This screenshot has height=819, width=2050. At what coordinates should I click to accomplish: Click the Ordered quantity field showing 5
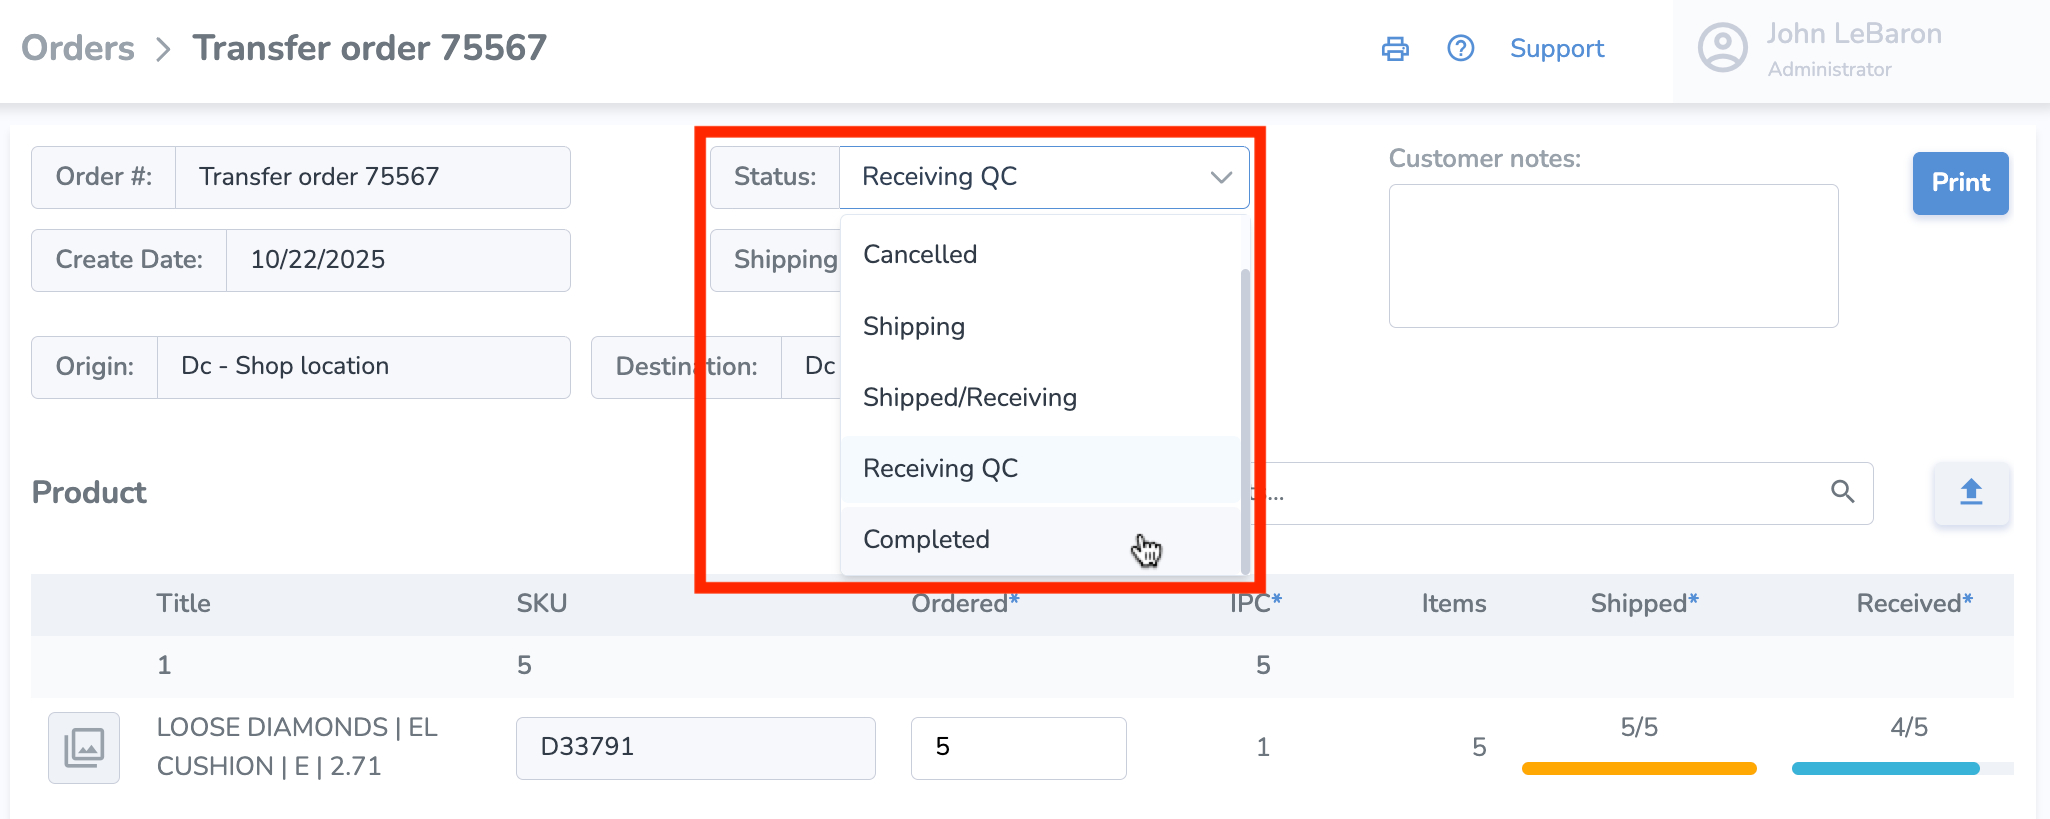coord(1018,747)
